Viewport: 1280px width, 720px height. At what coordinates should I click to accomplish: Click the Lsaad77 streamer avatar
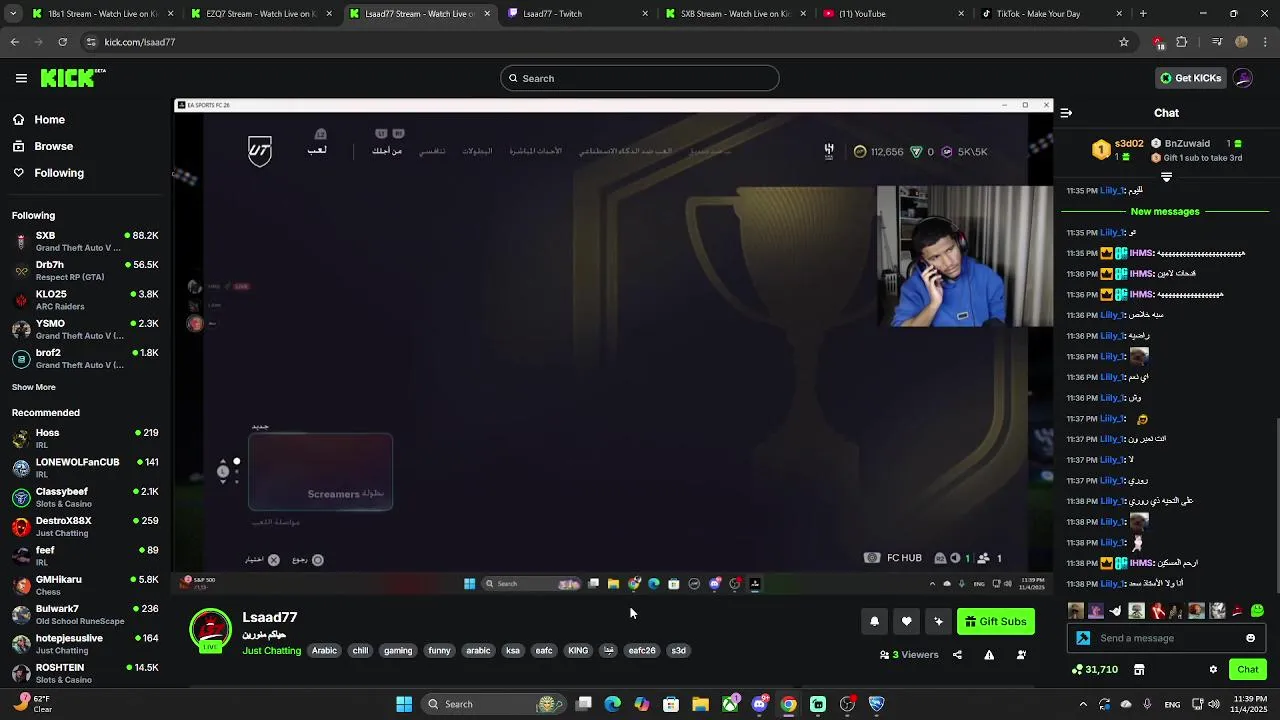pyautogui.click(x=211, y=630)
